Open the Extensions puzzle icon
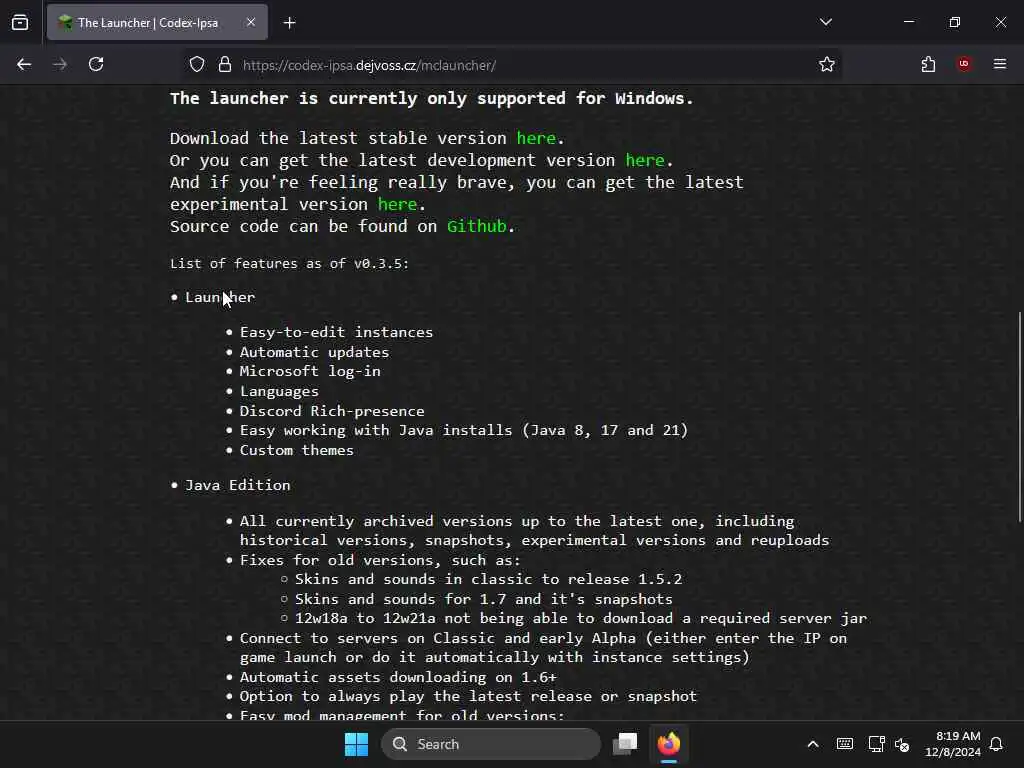The height and width of the screenshot is (768, 1024). (928, 65)
